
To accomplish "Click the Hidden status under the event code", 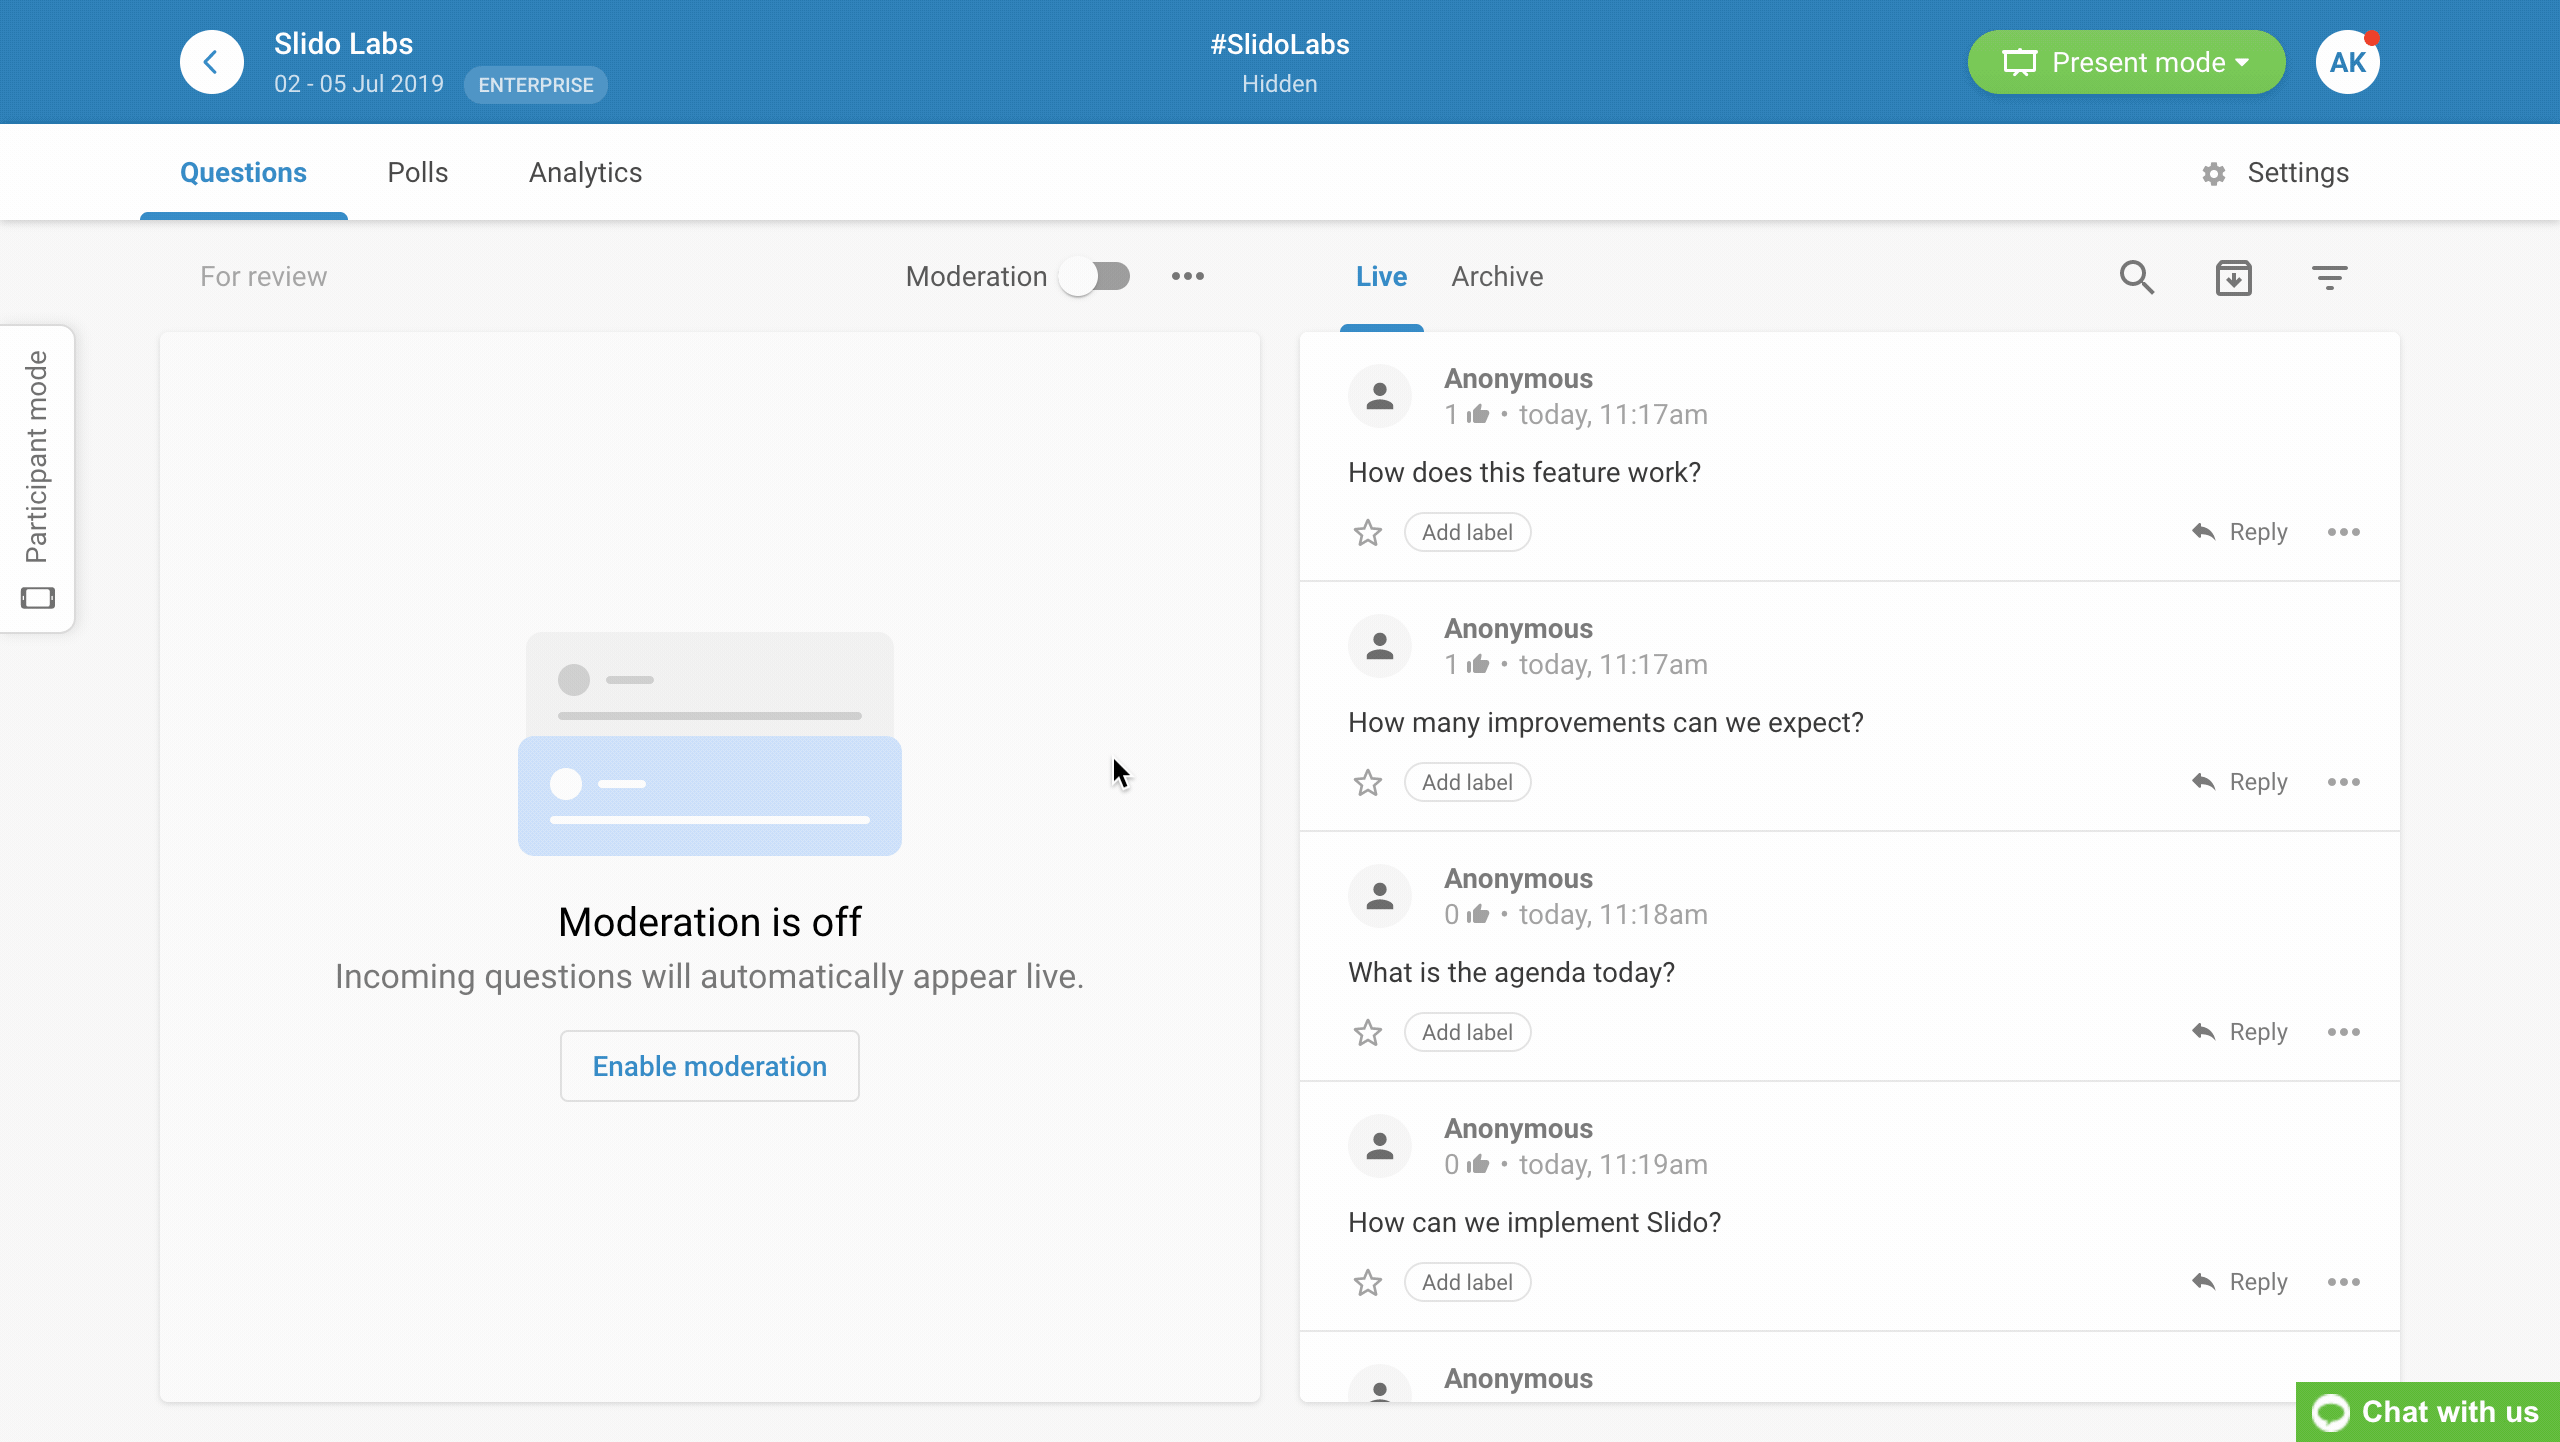I will [1280, 84].
